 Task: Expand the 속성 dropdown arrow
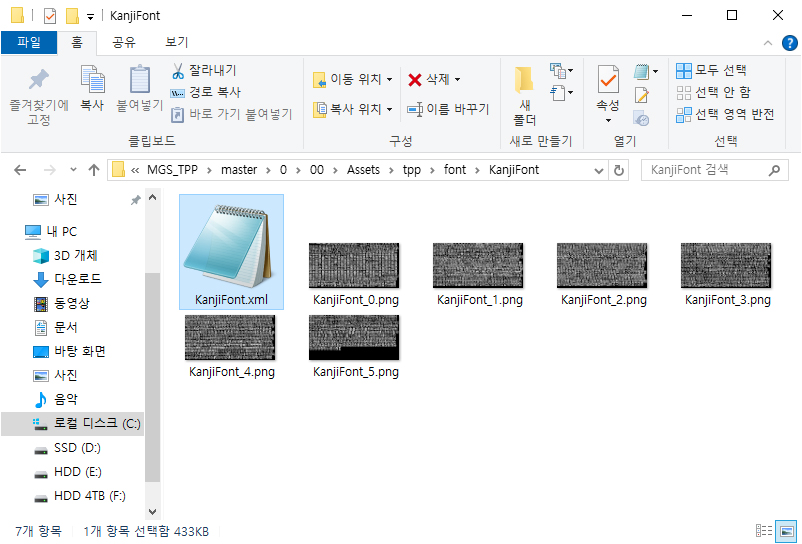coord(608,121)
